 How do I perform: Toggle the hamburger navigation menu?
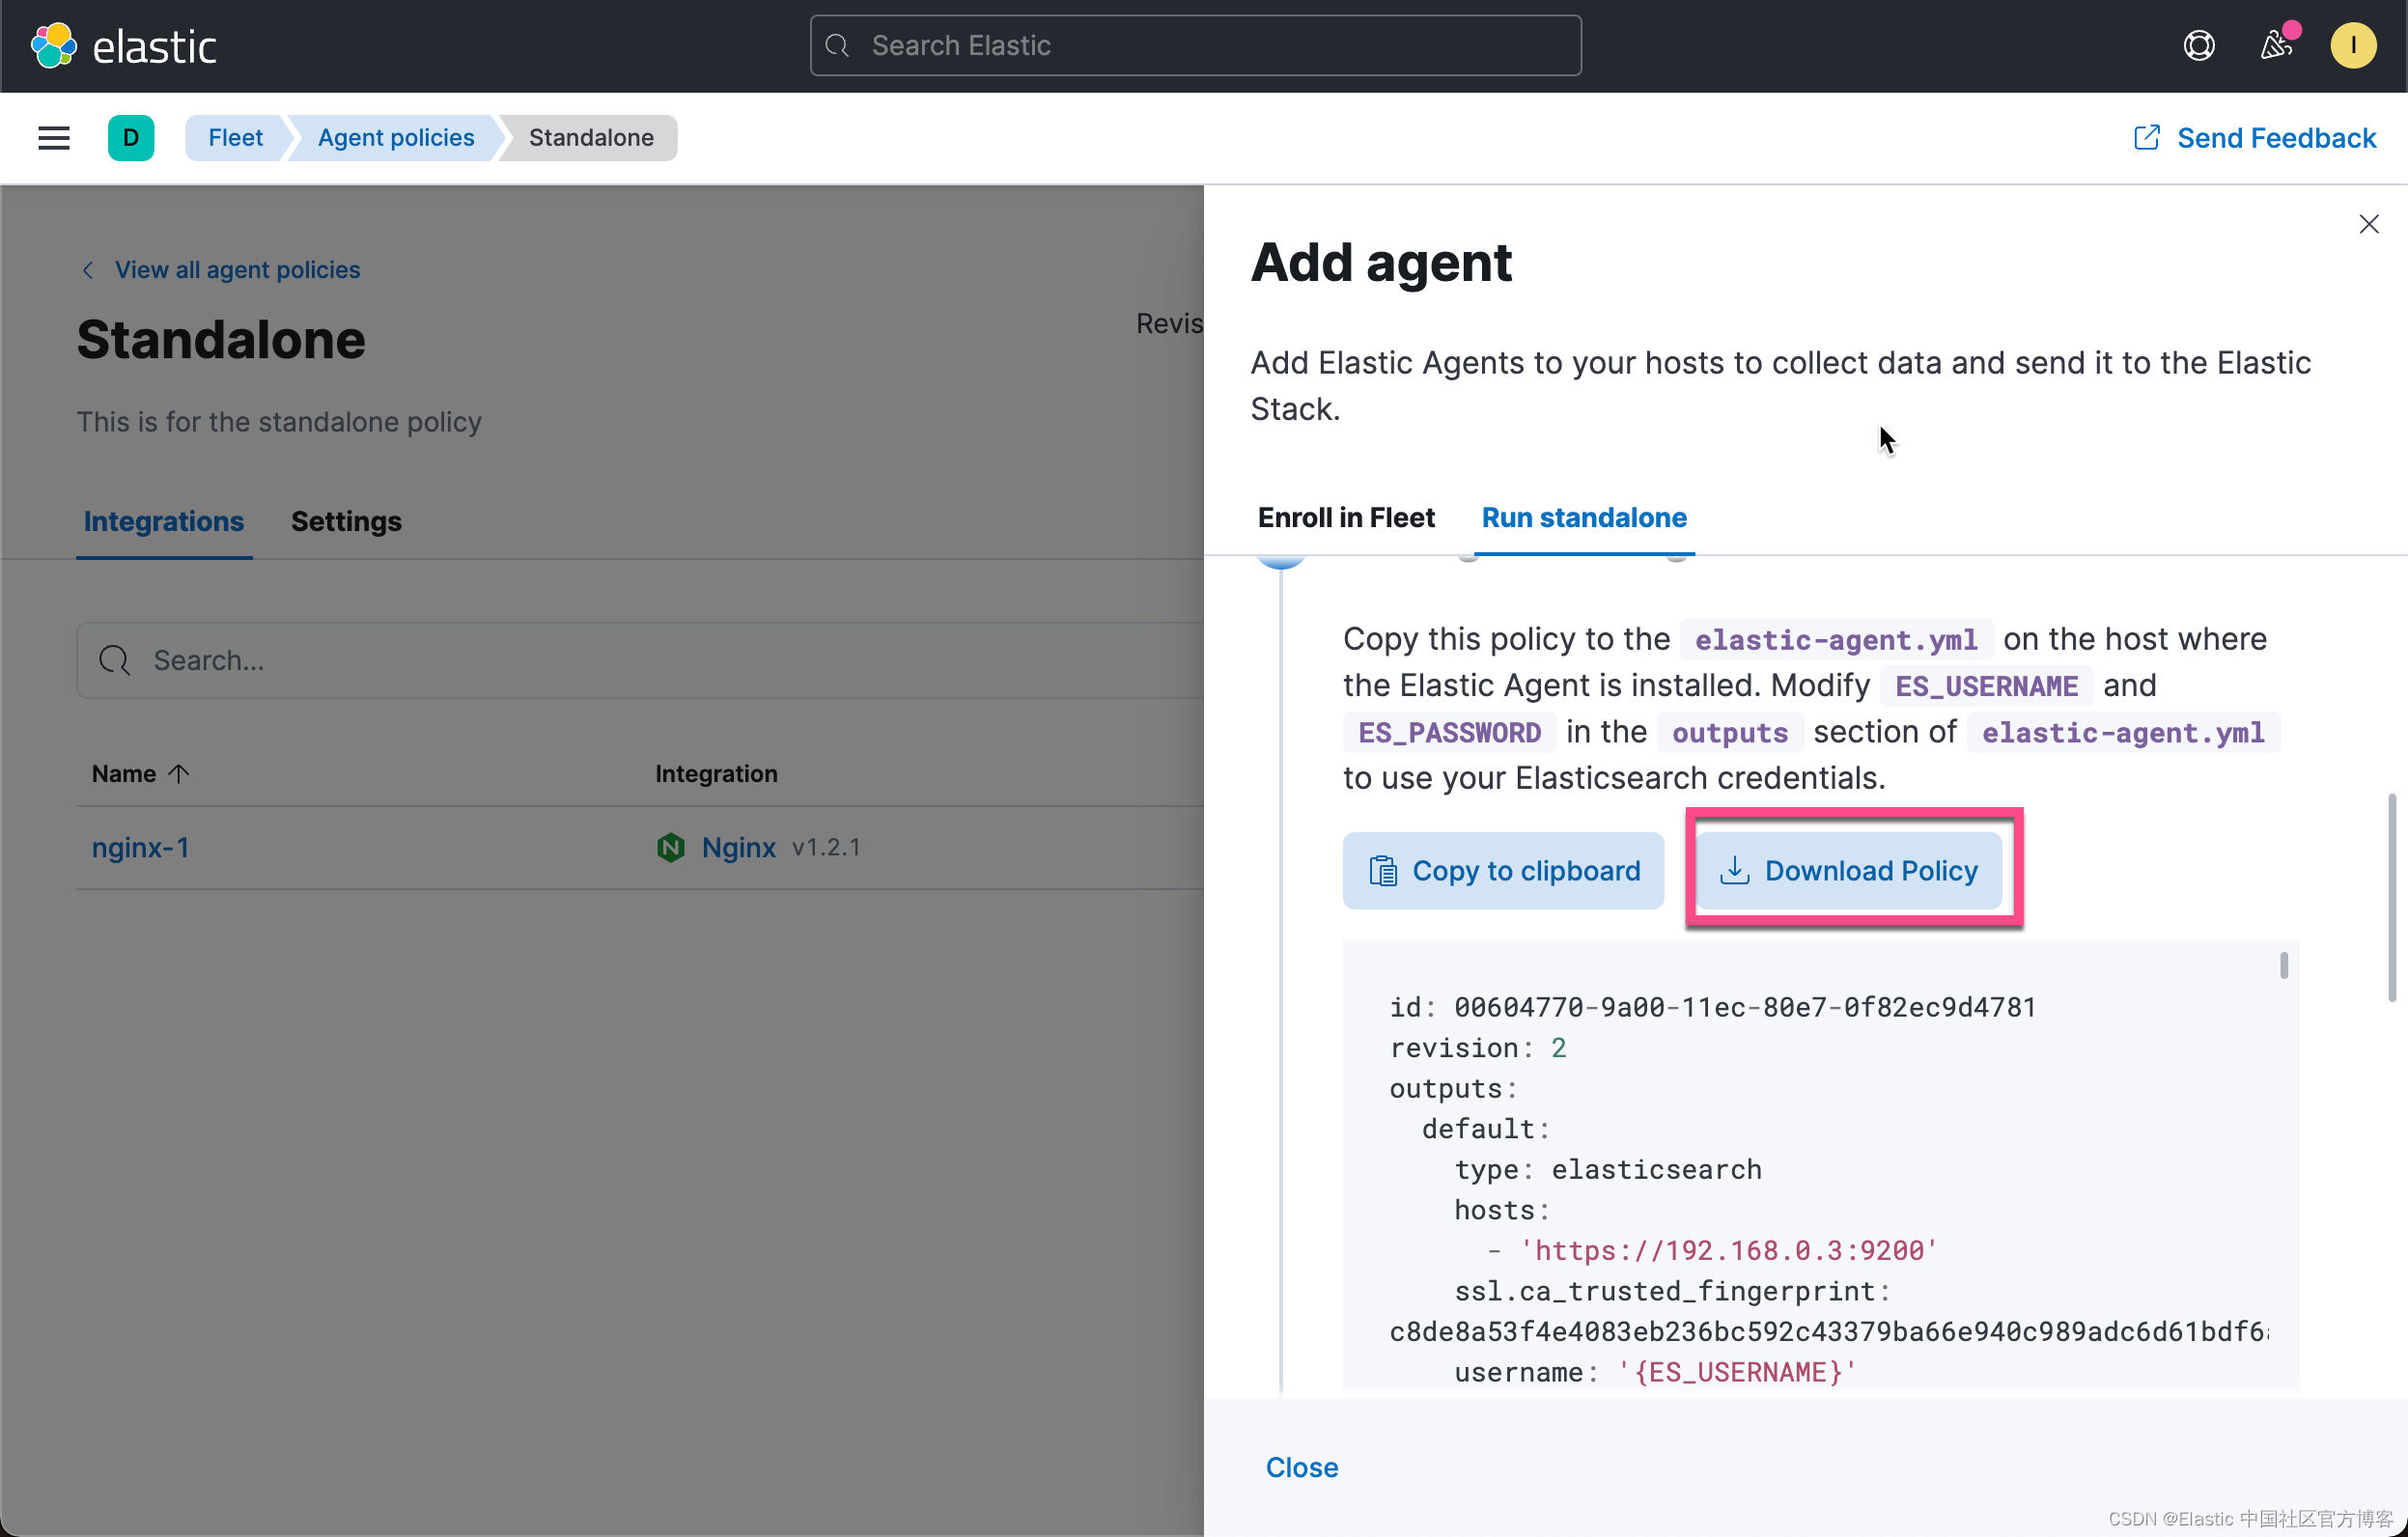[x=54, y=138]
